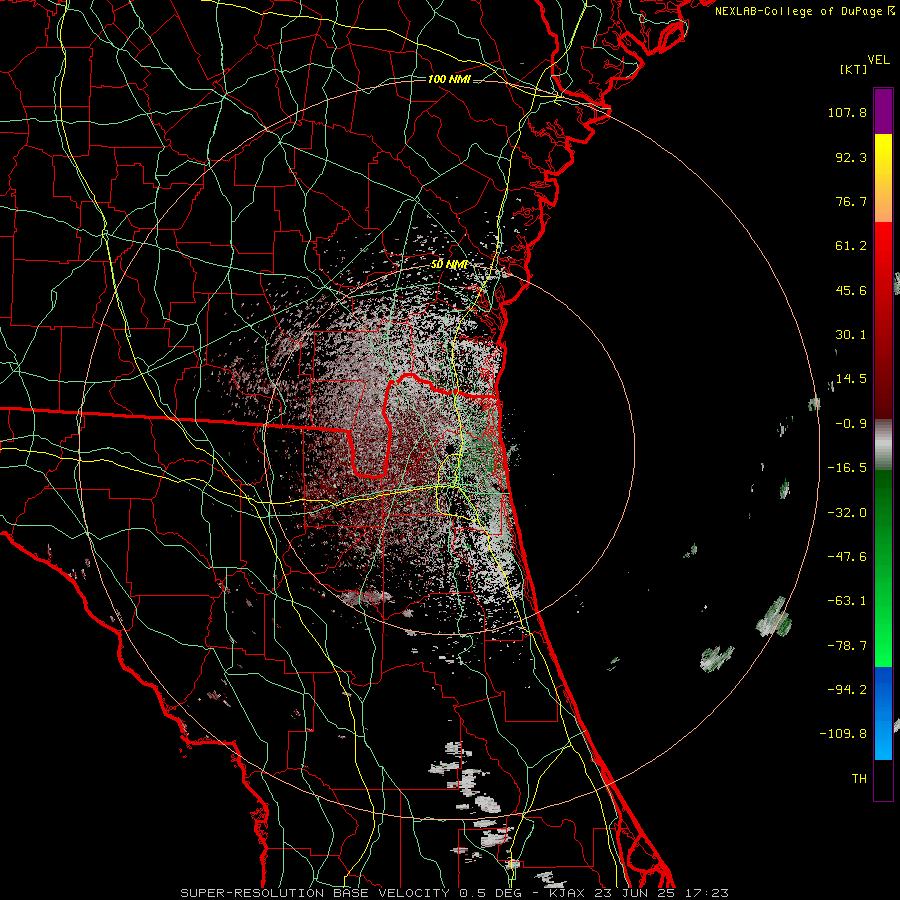Screen dimensions: 900x900
Task: Click the -47.6 legend value
Action: click(x=847, y=557)
